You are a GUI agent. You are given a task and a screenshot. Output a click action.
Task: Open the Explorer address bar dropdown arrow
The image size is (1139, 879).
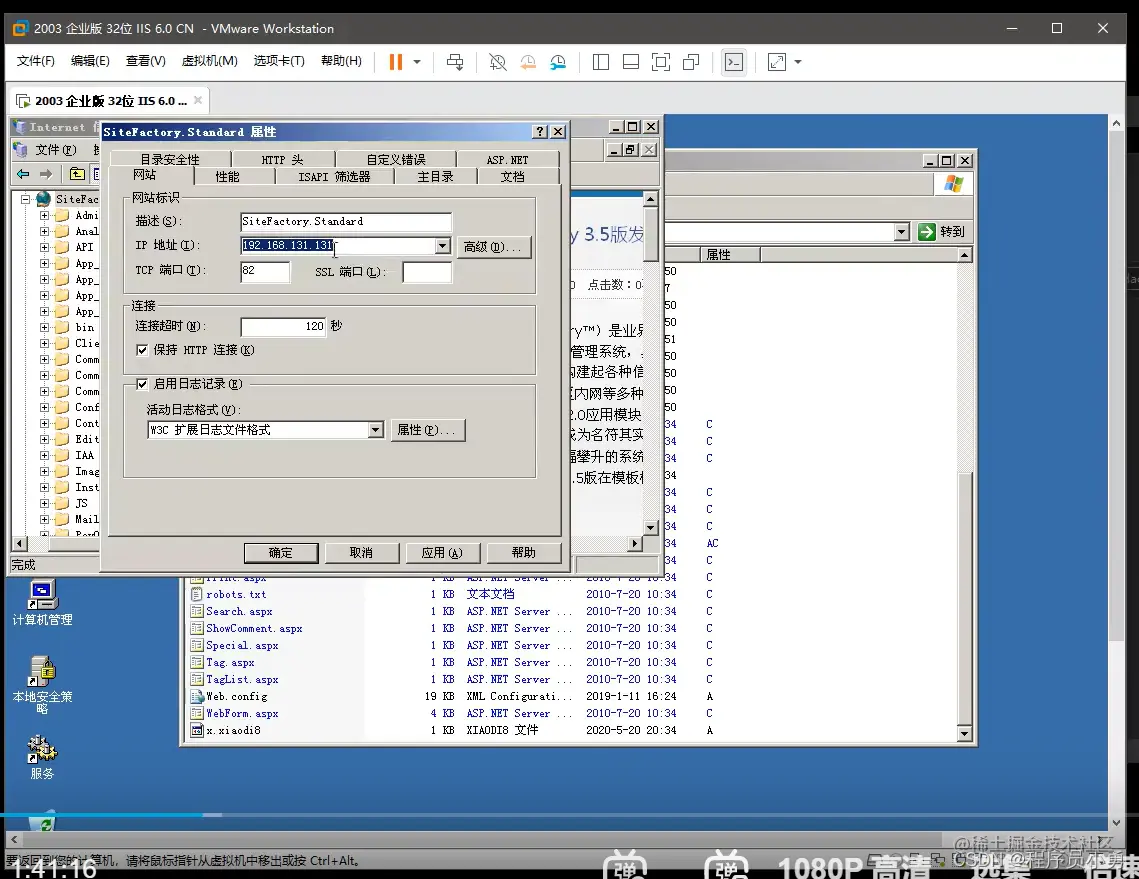coord(901,232)
